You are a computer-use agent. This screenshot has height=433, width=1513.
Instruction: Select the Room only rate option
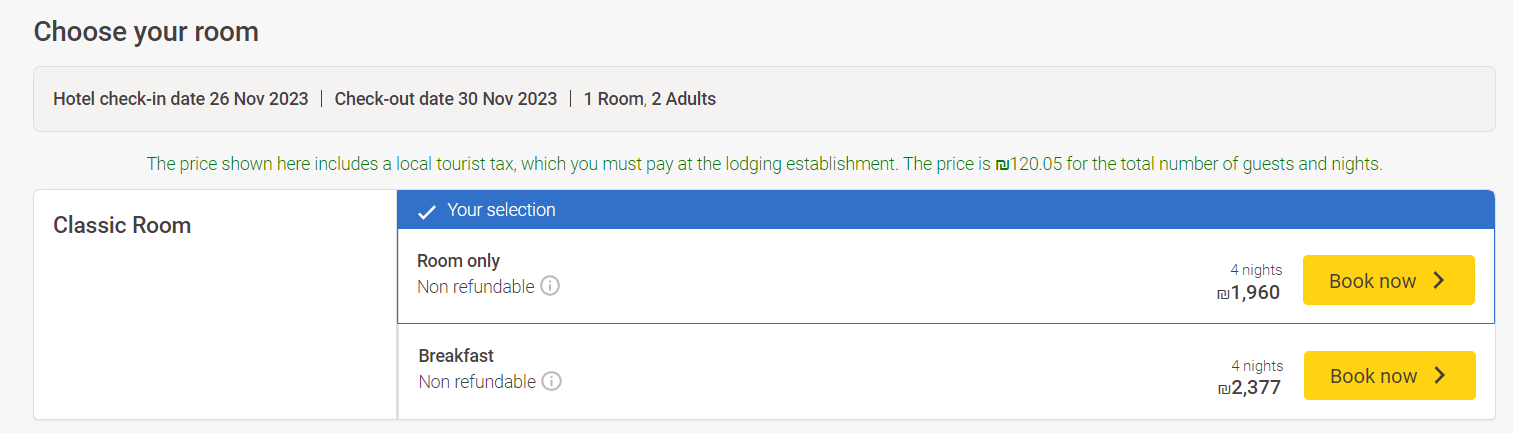click(946, 276)
